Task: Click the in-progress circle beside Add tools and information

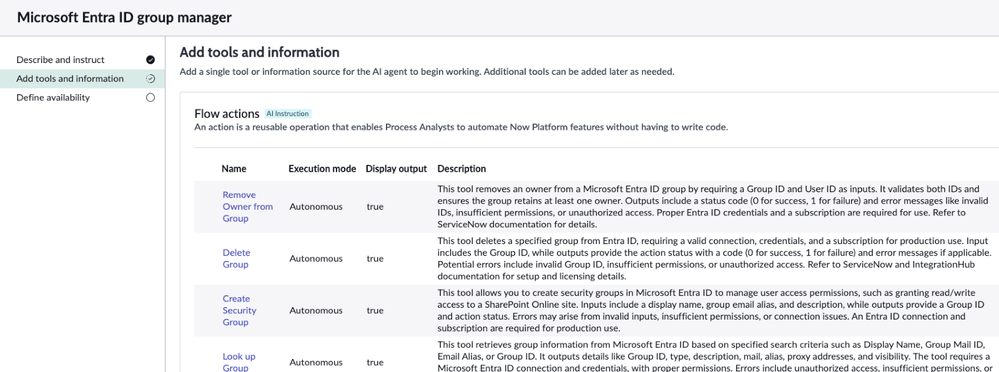Action: coord(150,79)
